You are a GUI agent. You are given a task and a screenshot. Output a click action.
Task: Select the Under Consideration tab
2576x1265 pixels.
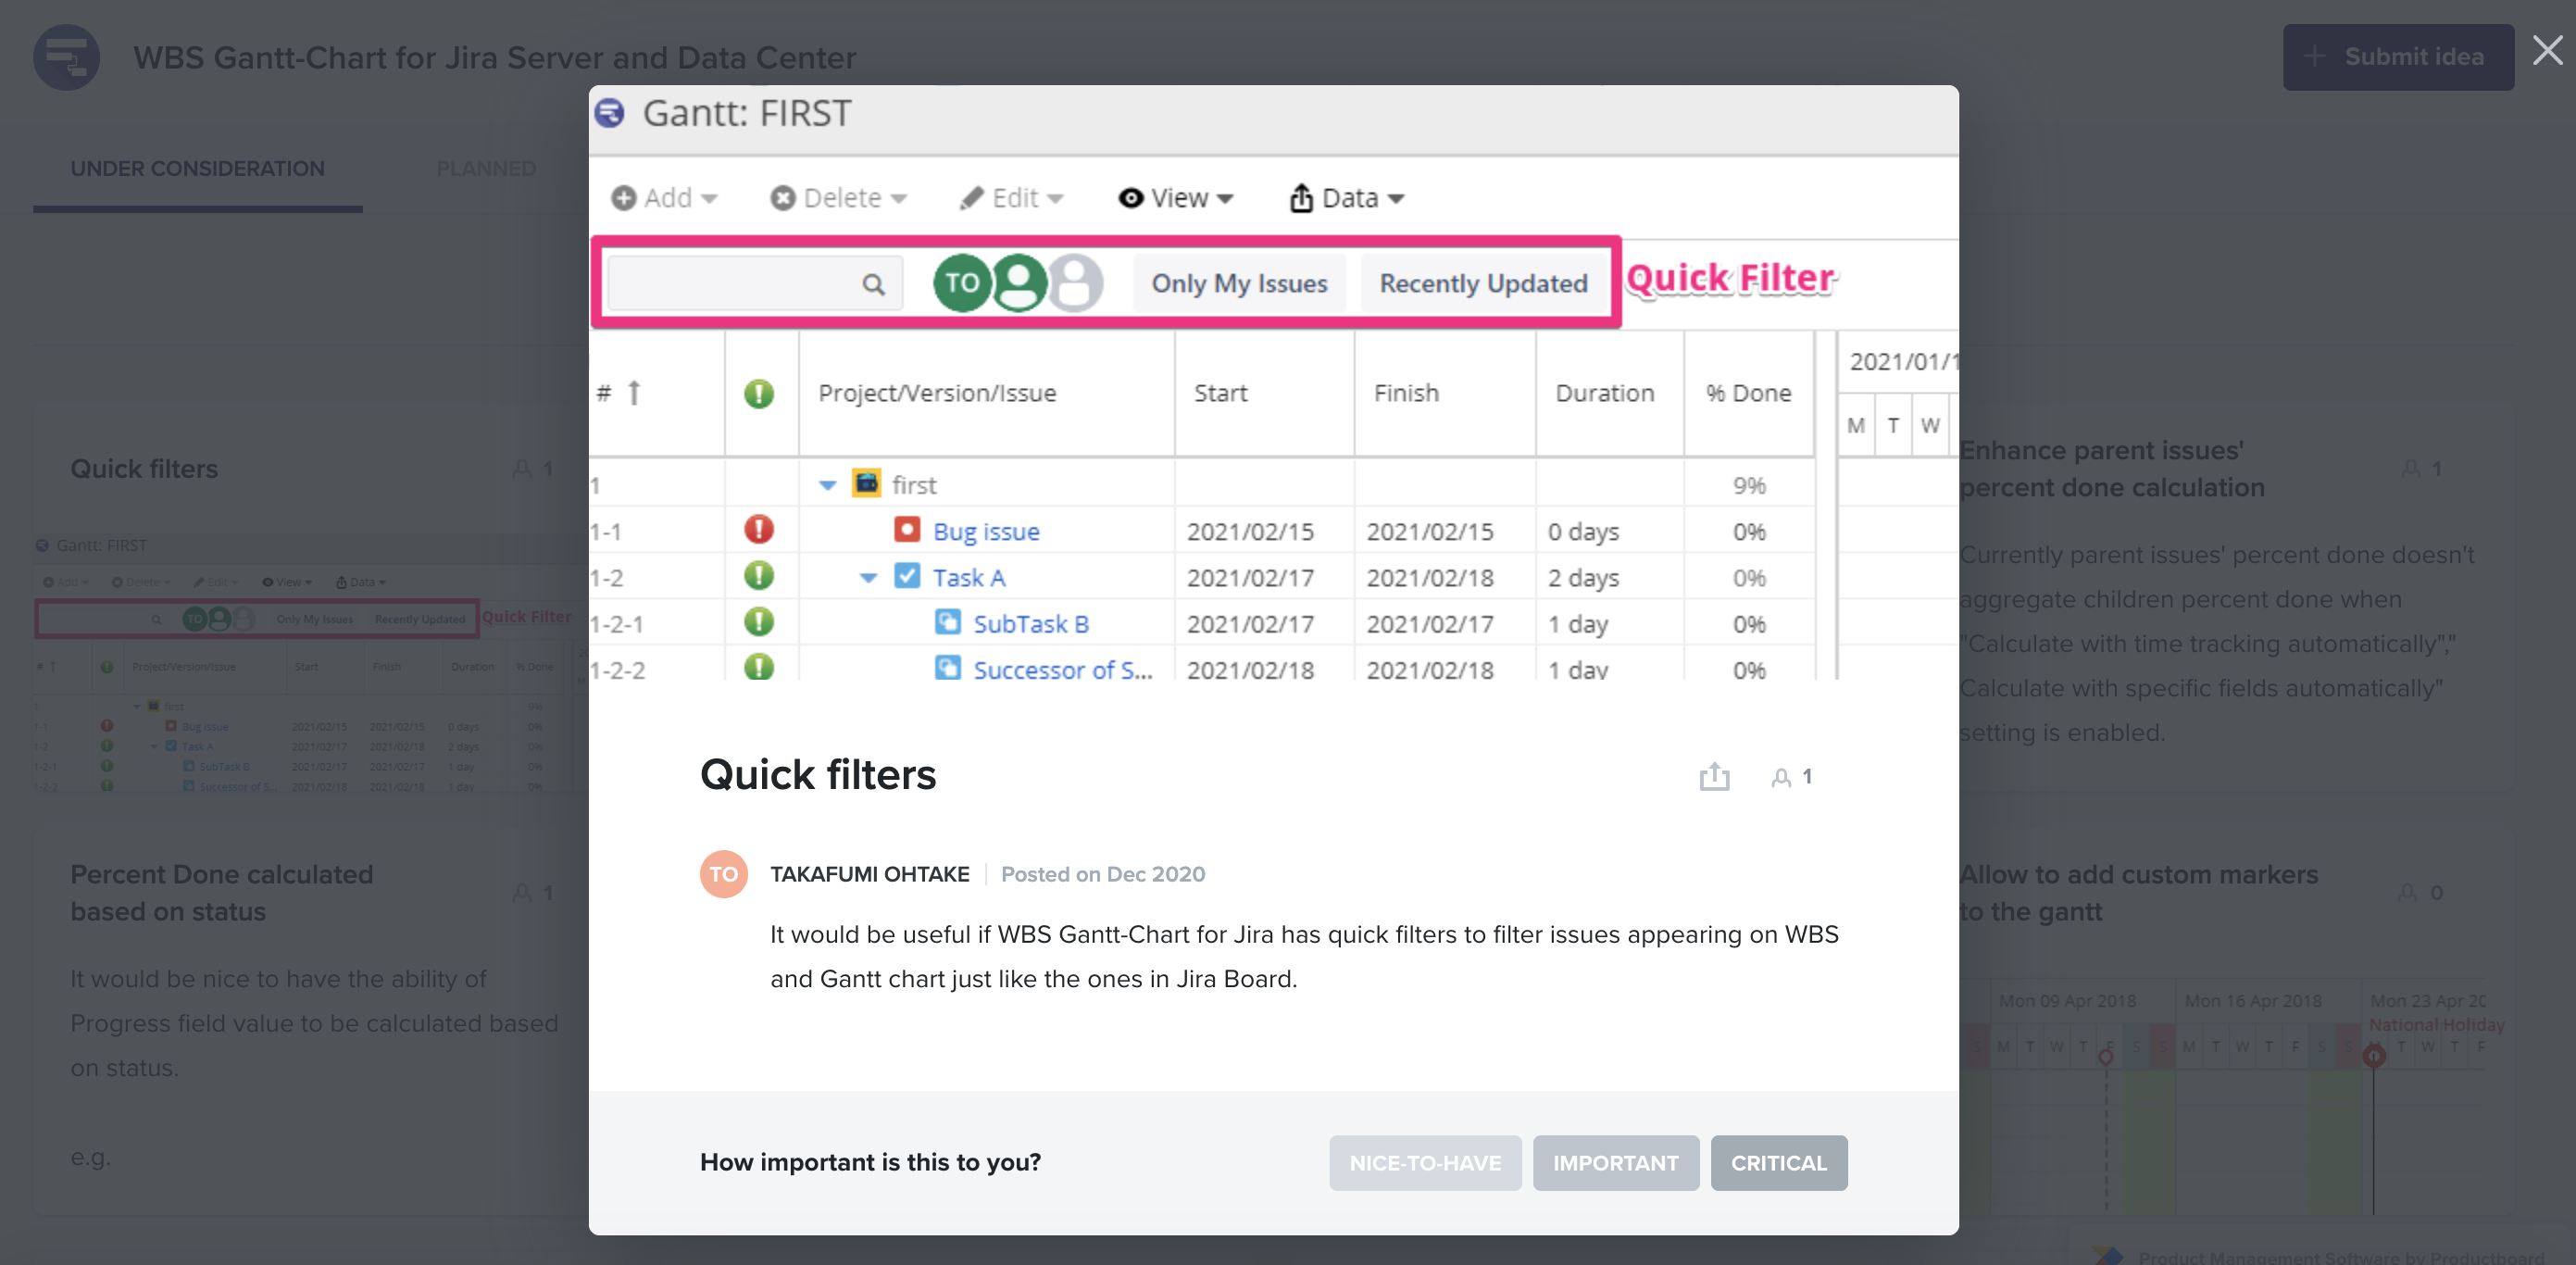[x=197, y=168]
